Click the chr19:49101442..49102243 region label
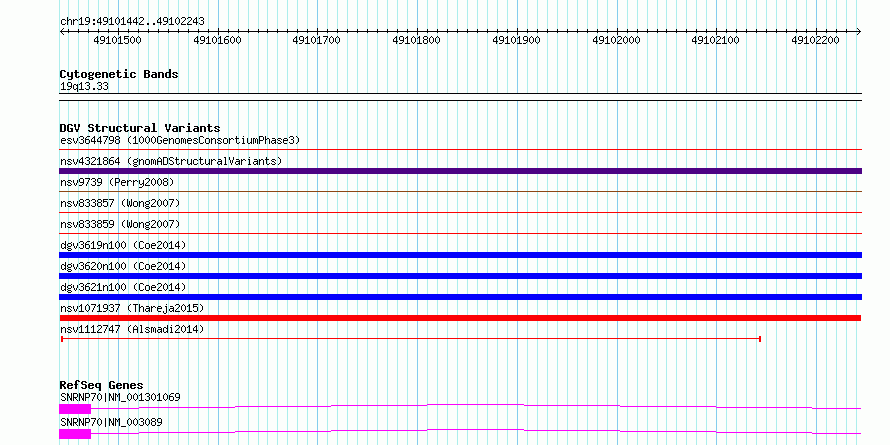Screen dimensions: 890x445 (132, 22)
